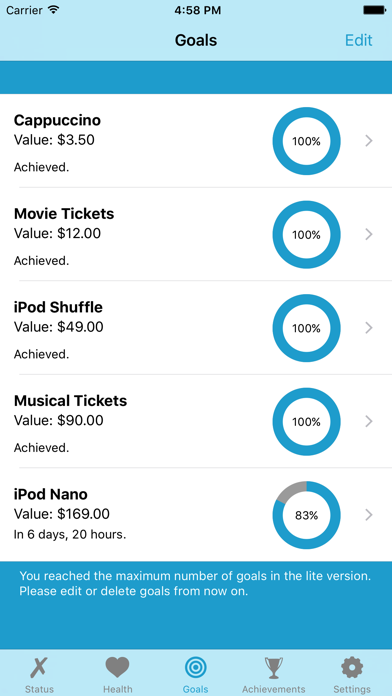The image size is (392, 696).
Task: Click the Cappuccino 100% progress ring
Action: click(x=306, y=141)
